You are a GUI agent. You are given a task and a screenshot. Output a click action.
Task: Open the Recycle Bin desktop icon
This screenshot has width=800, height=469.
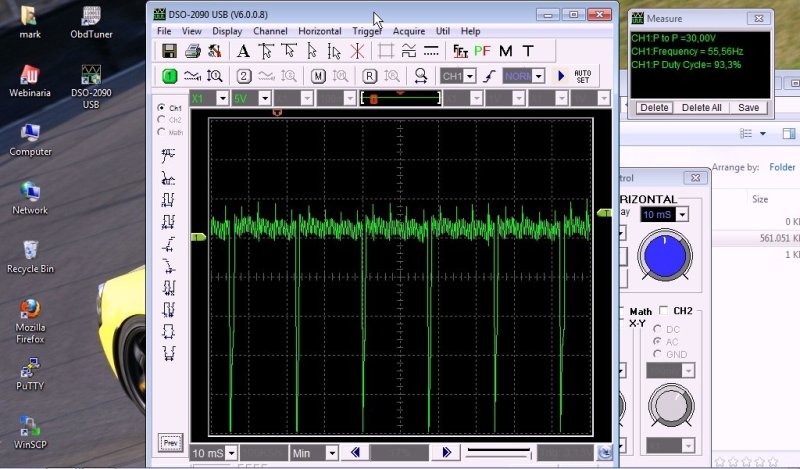click(30, 257)
